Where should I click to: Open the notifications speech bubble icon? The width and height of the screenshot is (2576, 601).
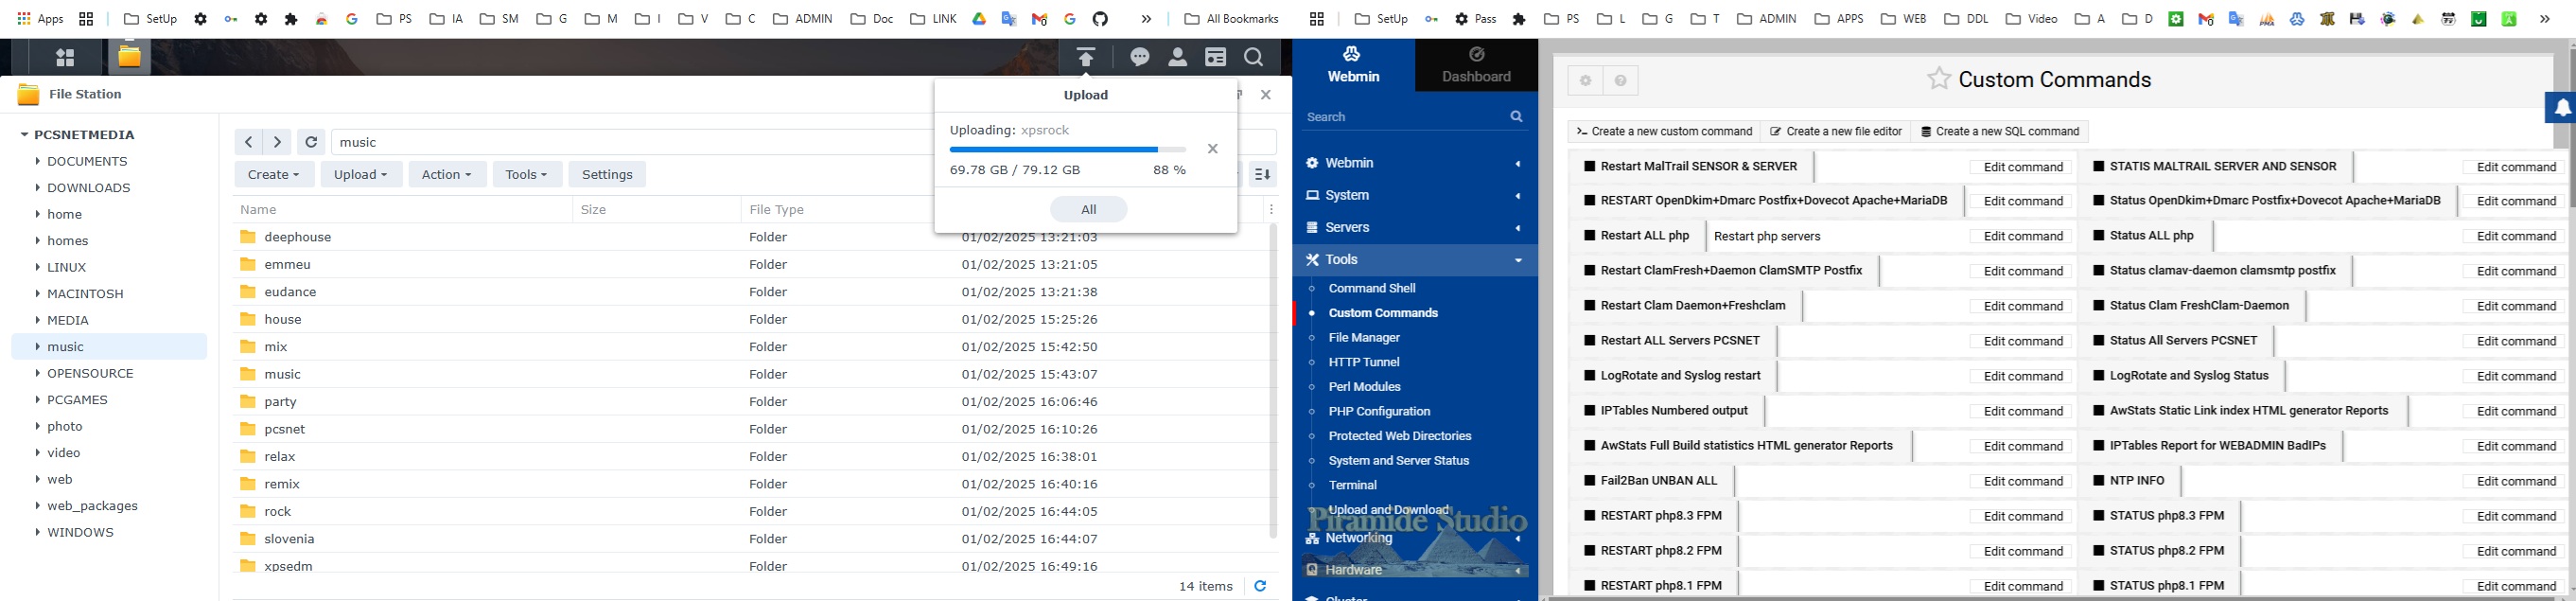(x=1140, y=58)
